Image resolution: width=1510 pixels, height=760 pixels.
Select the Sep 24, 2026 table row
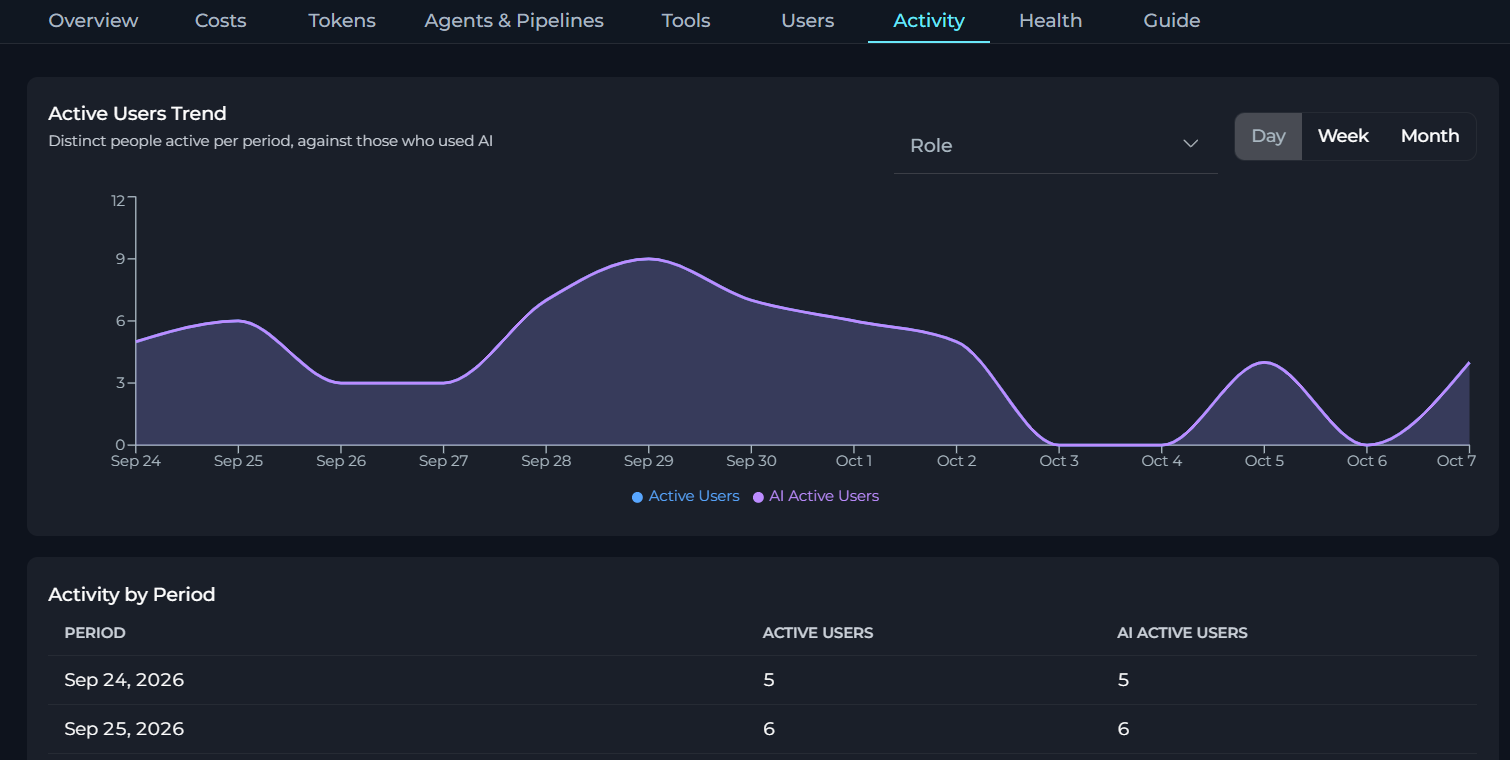[x=762, y=680]
